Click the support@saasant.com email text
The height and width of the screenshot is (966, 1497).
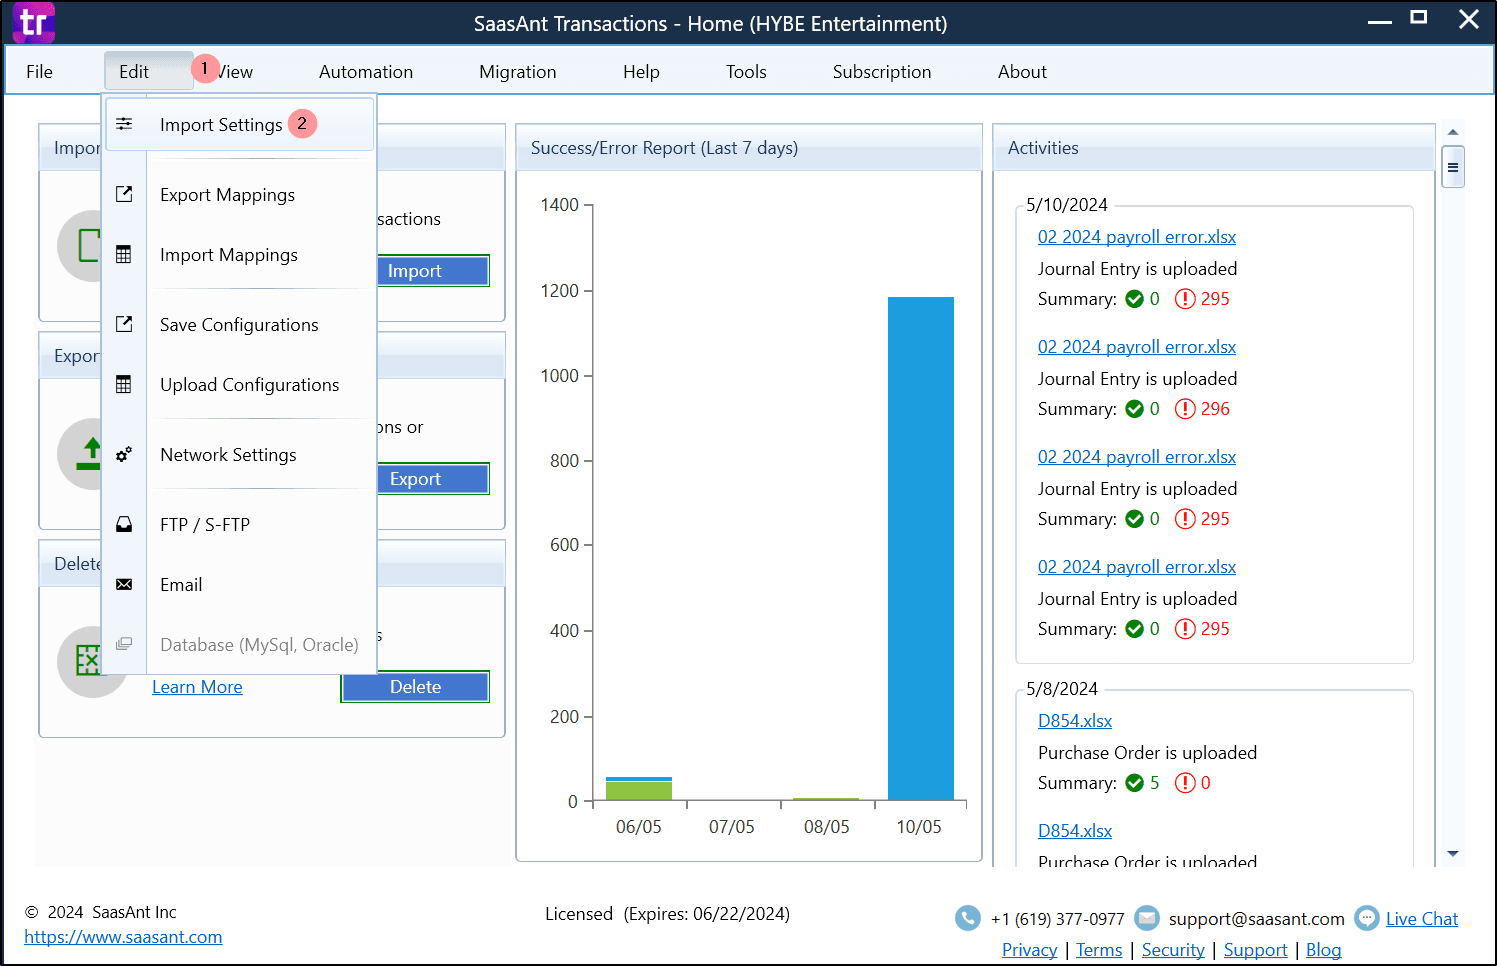coord(1256,918)
